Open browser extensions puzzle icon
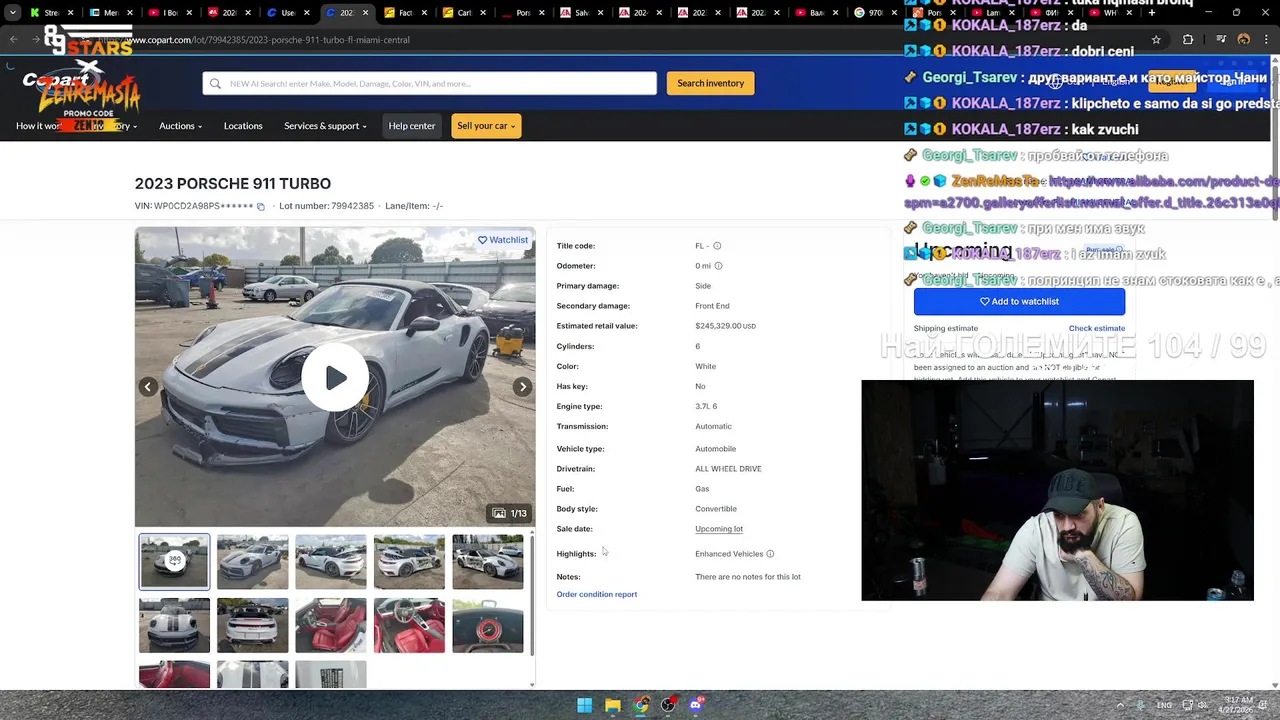Viewport: 1280px width, 720px height. (1188, 40)
